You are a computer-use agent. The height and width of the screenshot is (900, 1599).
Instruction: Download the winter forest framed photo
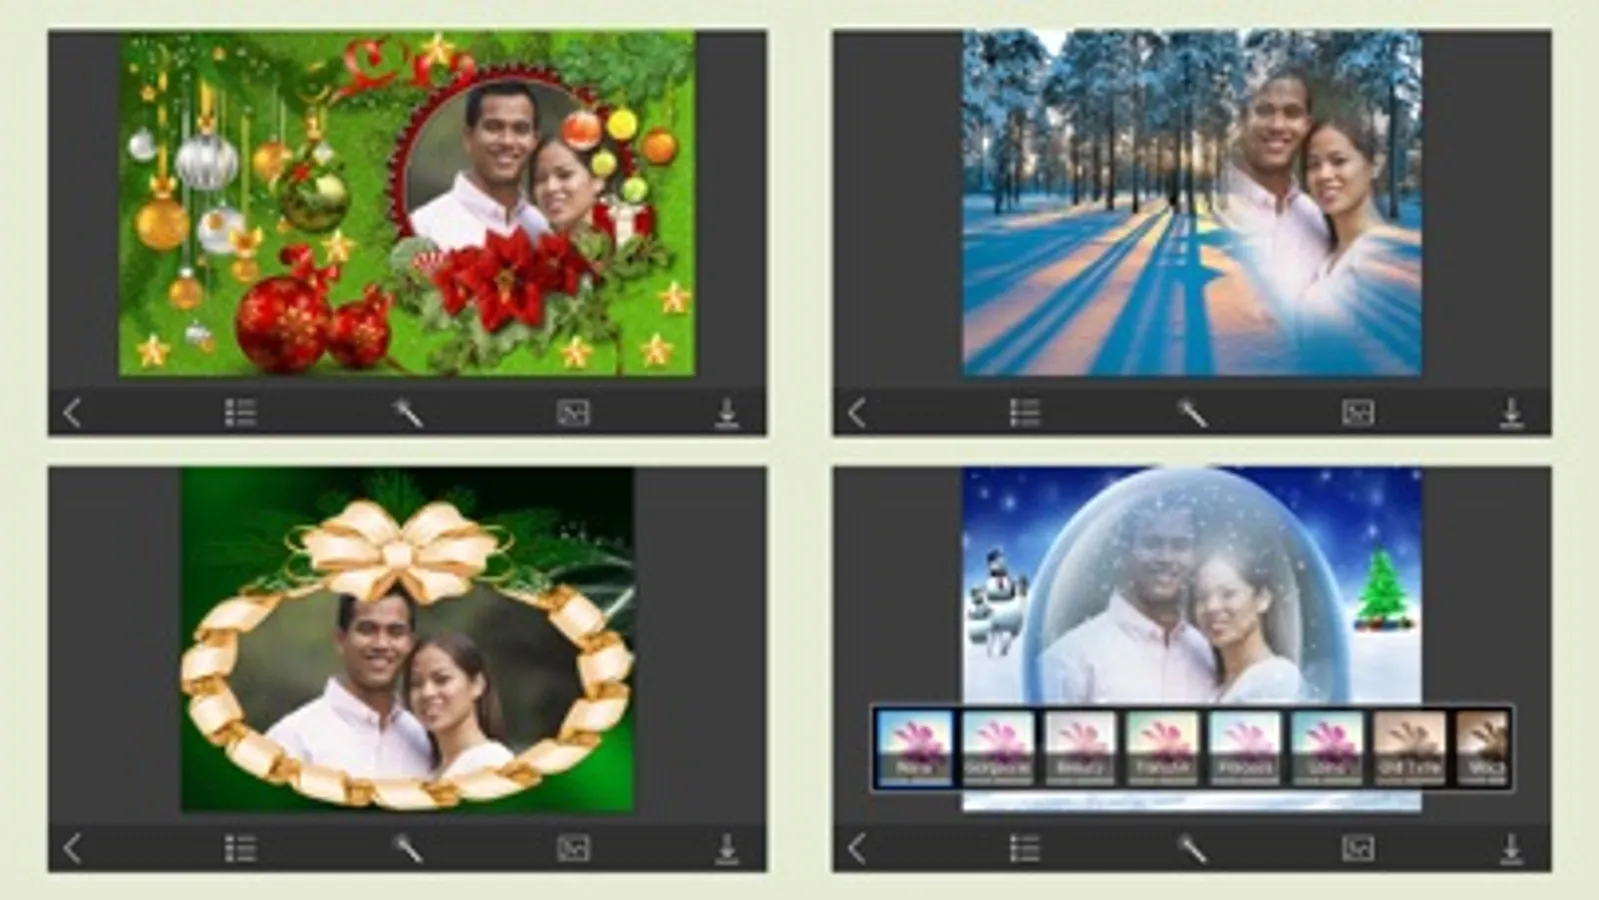(1512, 412)
